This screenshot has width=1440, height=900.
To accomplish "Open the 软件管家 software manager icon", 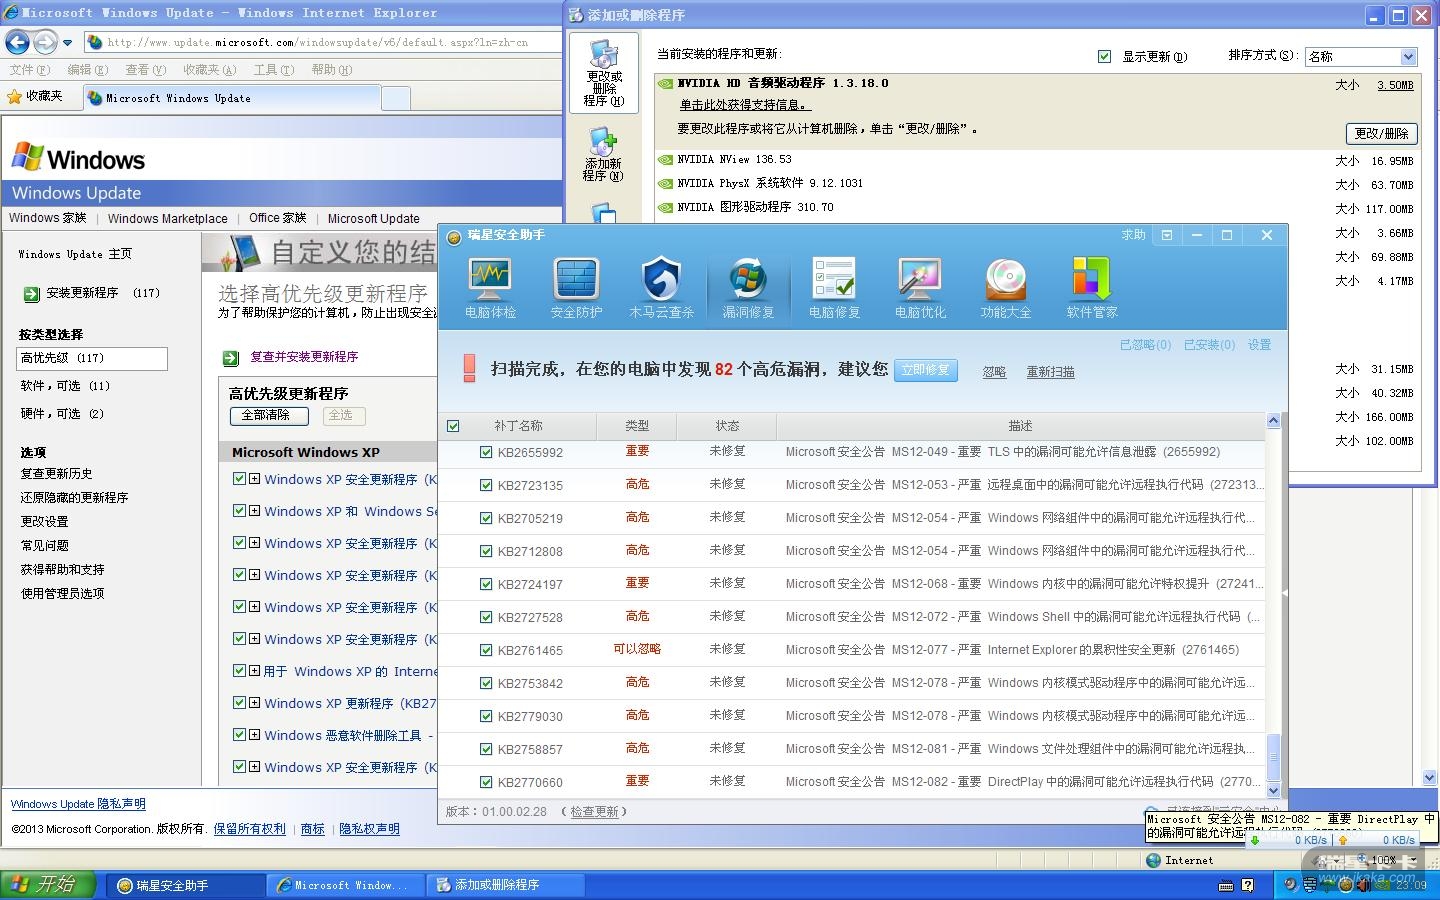I will pos(1092,288).
